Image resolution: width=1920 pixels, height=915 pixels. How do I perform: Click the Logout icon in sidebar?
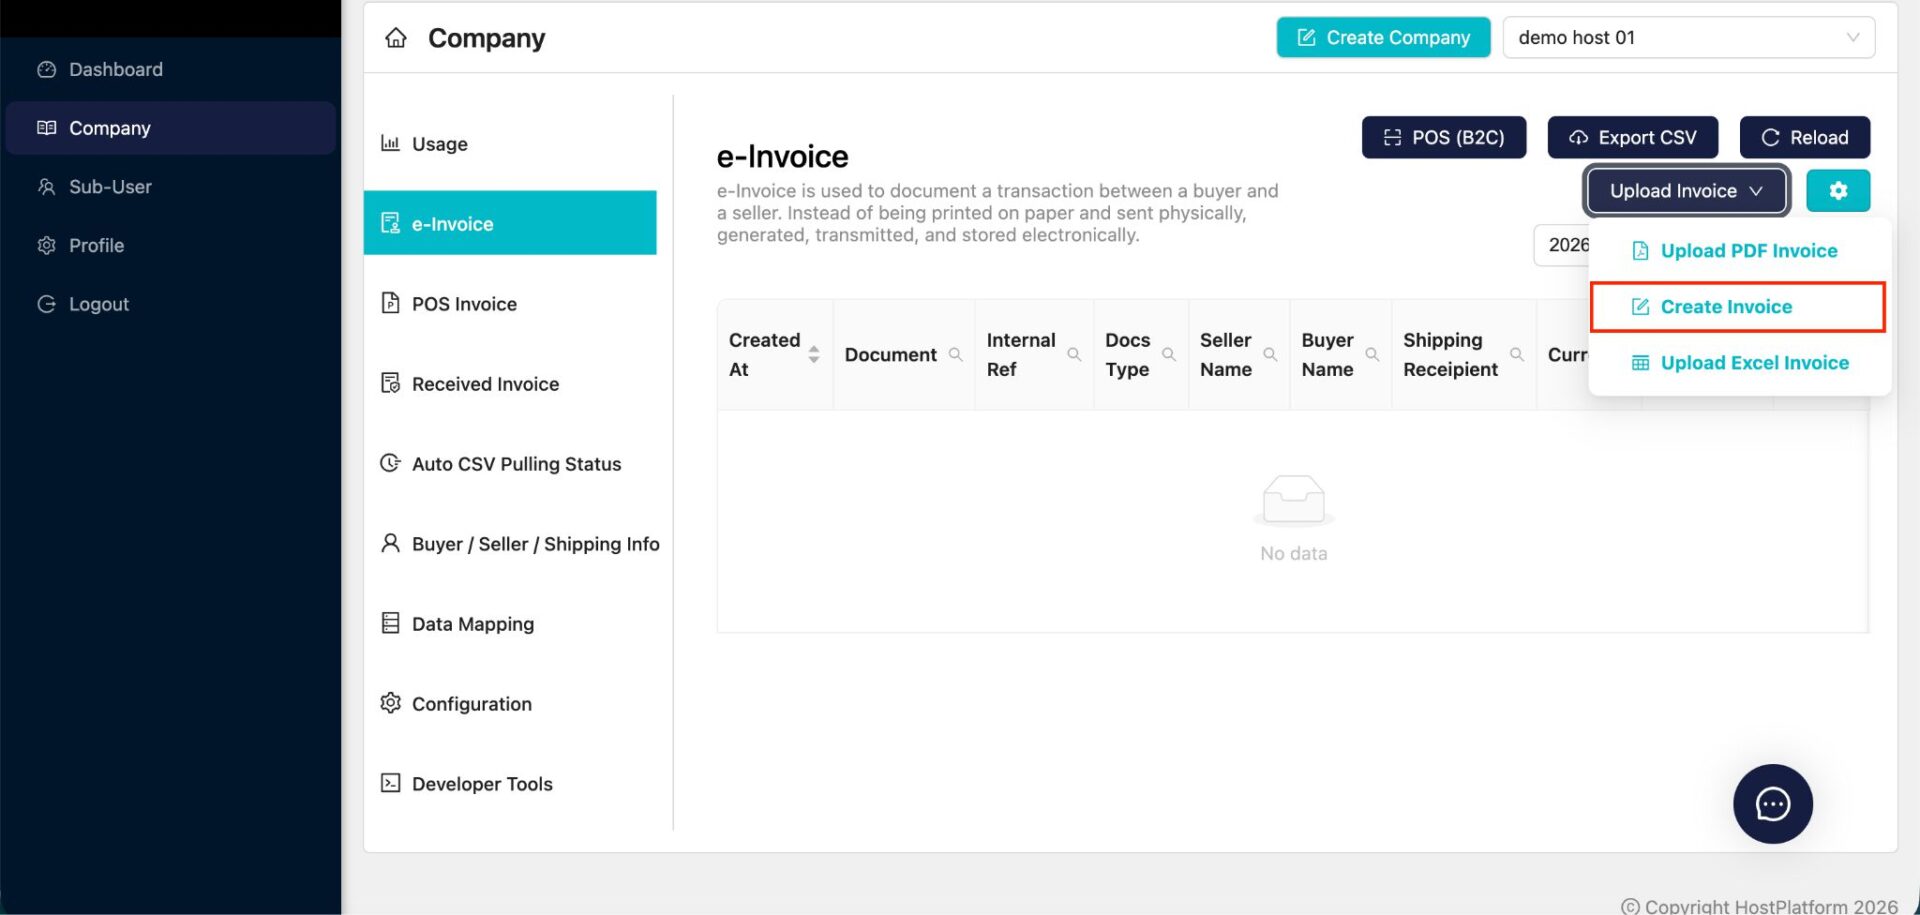(46, 304)
